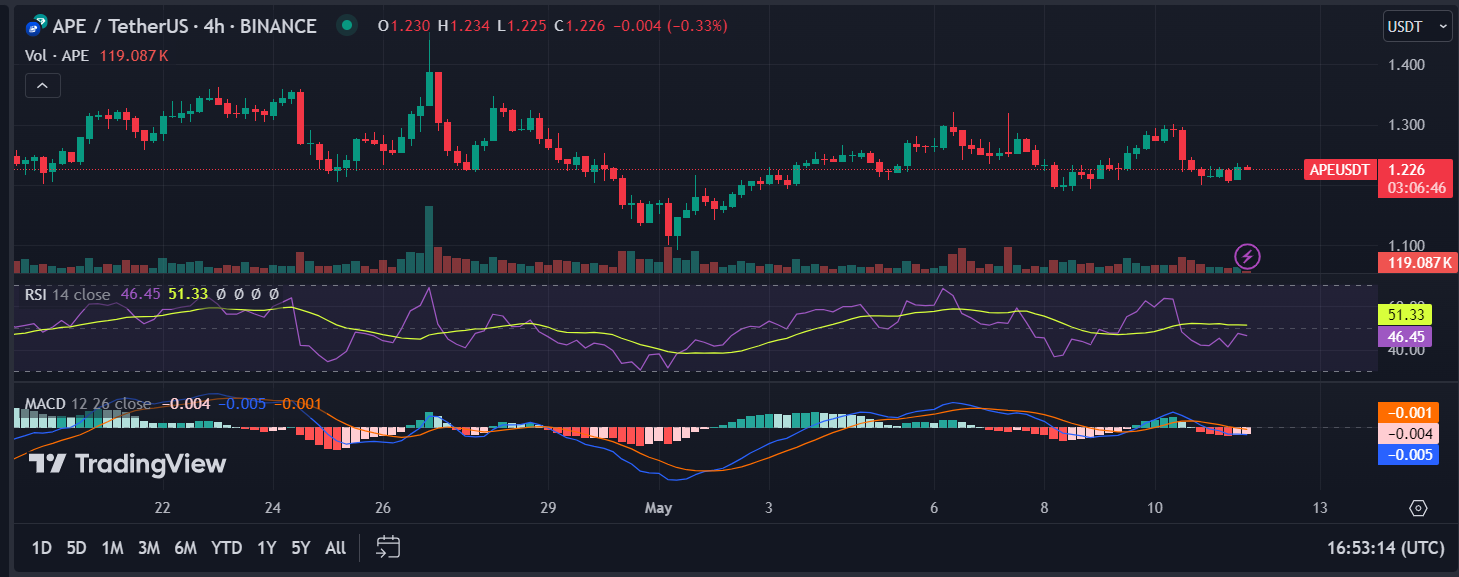Switch to the 6M time range
The width and height of the screenshot is (1459, 577).
coord(185,547)
